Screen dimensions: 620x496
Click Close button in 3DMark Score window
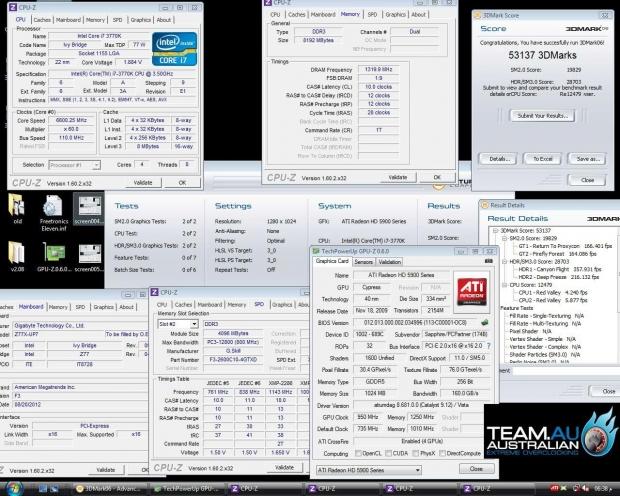pyautogui.click(x=587, y=180)
